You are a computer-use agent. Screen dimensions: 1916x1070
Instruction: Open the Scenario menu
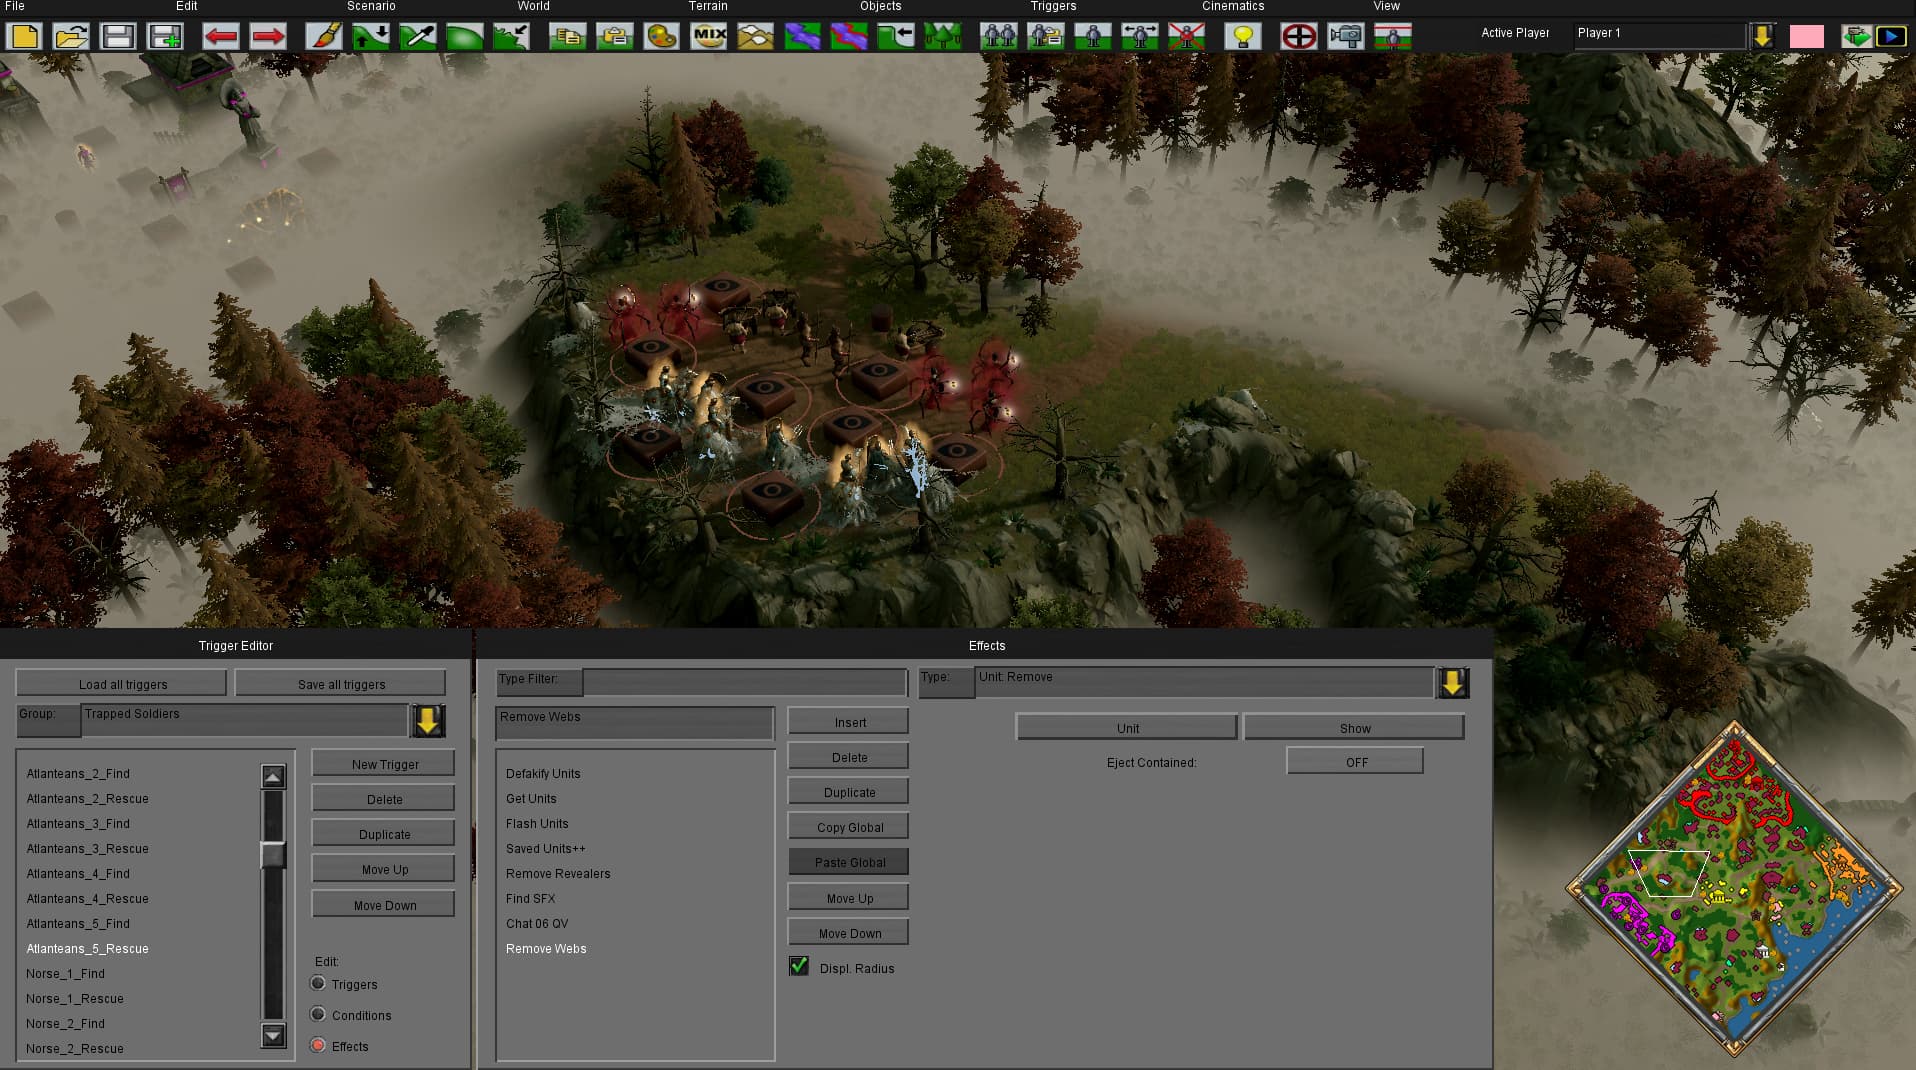click(x=371, y=6)
